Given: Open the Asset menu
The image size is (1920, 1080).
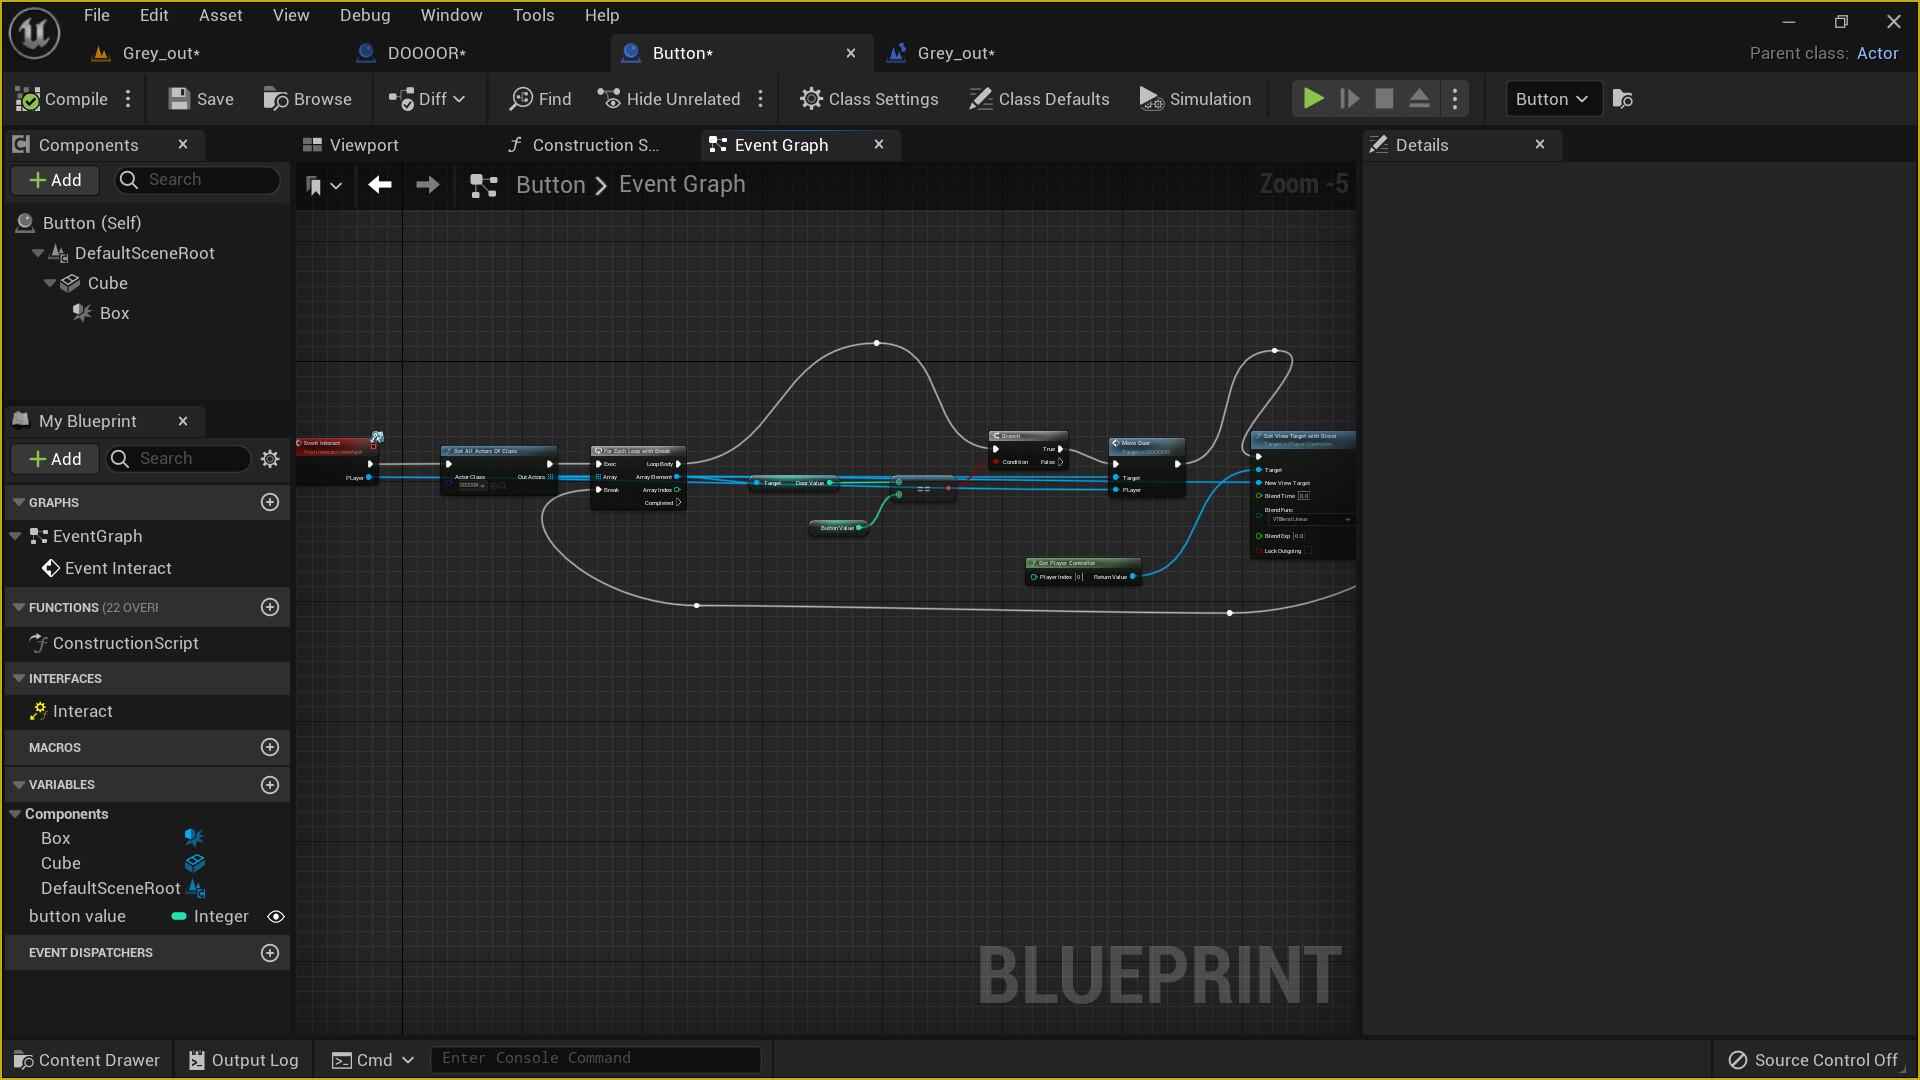Looking at the screenshot, I should pyautogui.click(x=220, y=15).
